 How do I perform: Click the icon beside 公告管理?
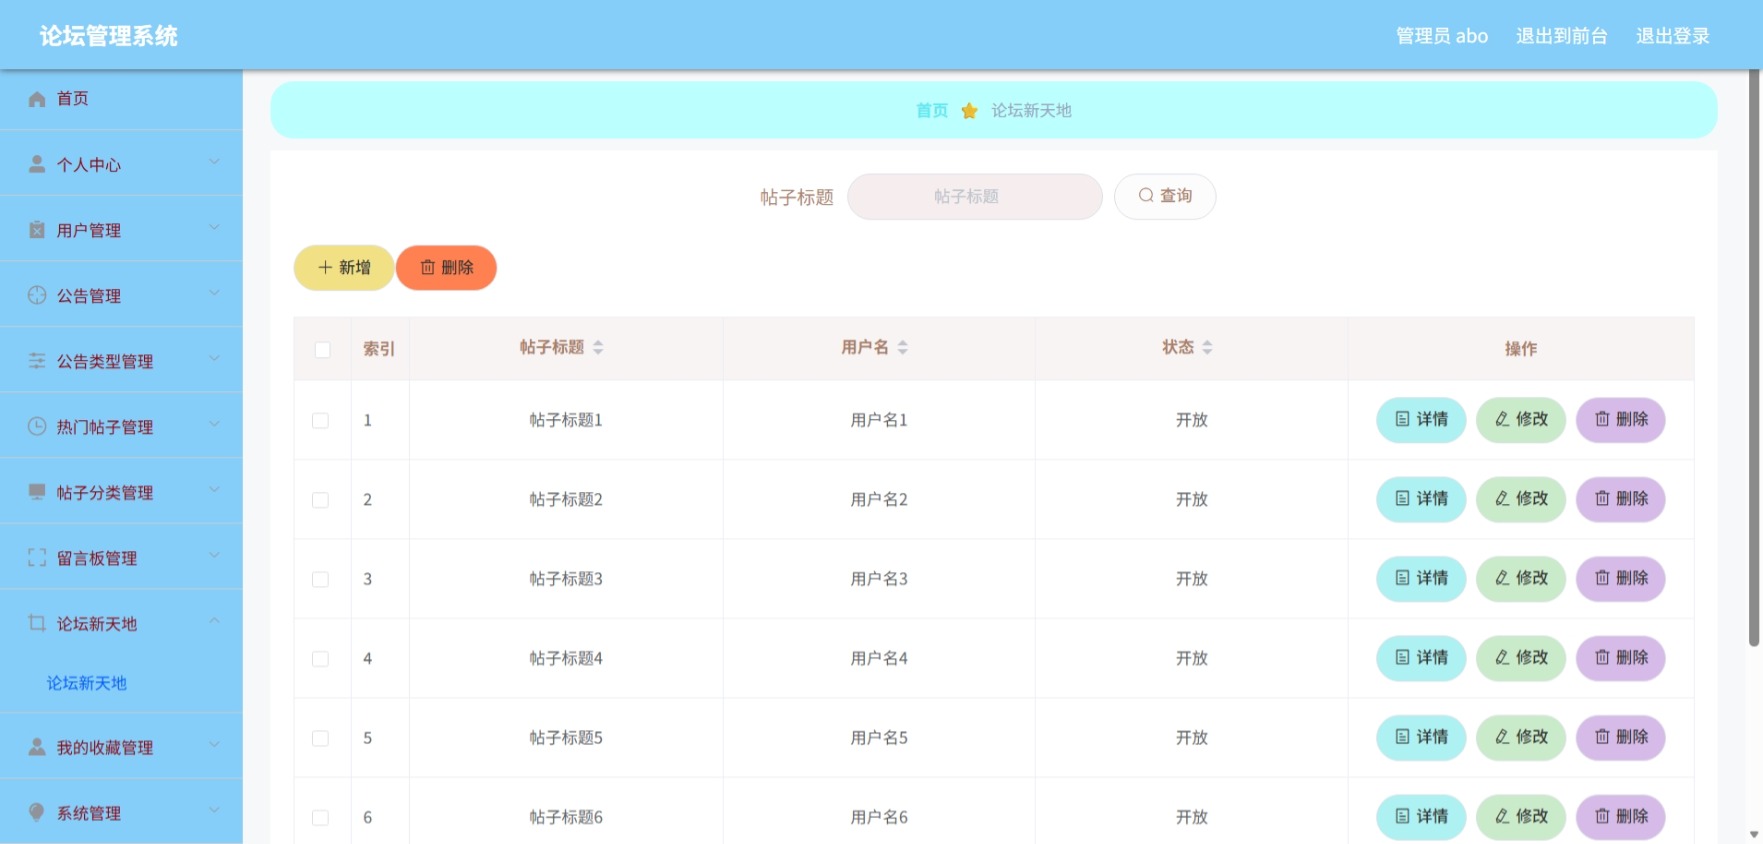click(x=37, y=295)
